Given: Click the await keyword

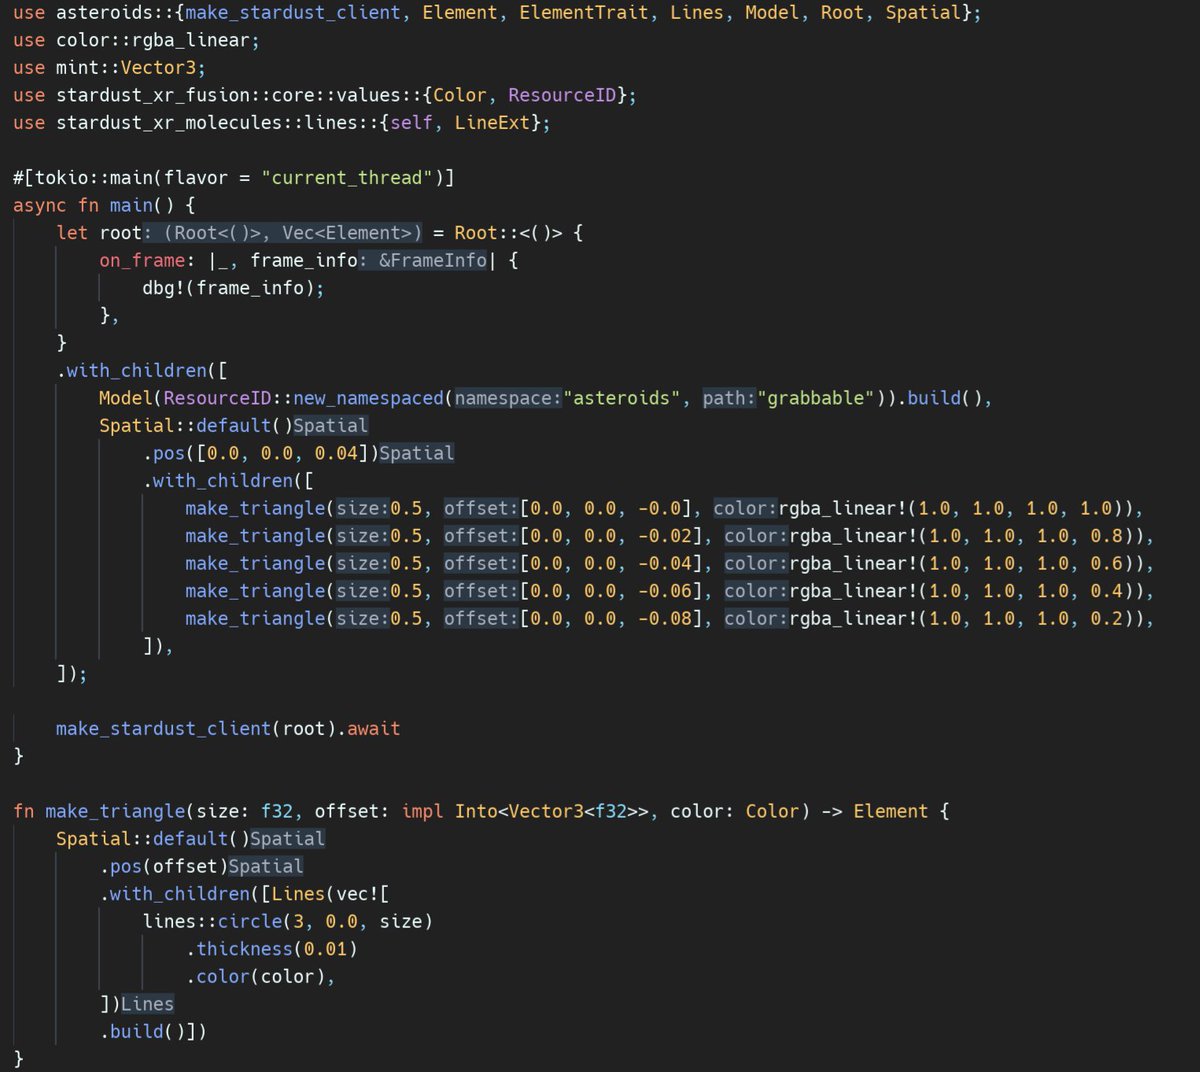Looking at the screenshot, I should point(374,729).
